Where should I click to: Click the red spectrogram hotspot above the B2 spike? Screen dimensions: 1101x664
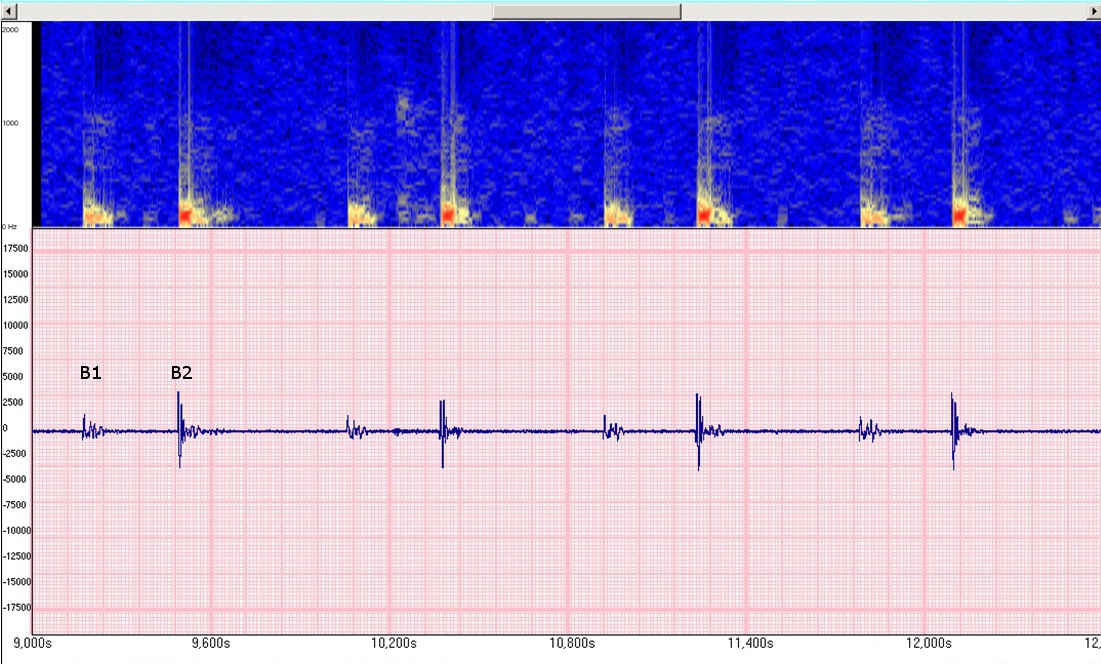tap(185, 214)
